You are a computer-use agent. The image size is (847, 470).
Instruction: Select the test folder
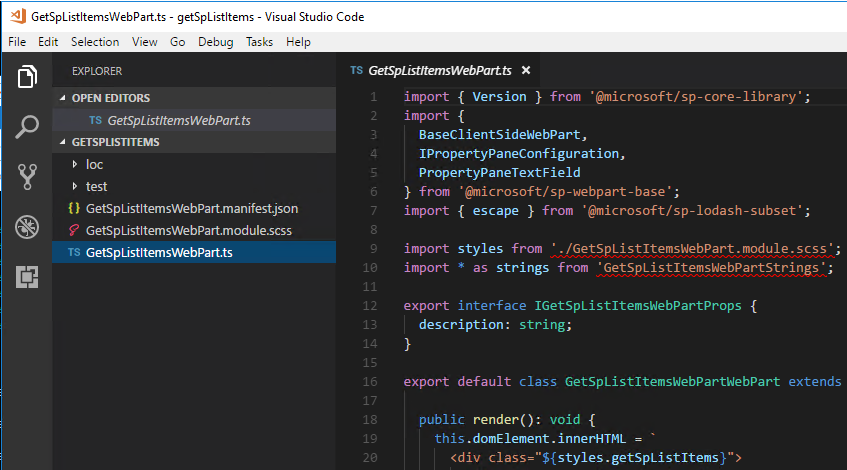point(194,186)
